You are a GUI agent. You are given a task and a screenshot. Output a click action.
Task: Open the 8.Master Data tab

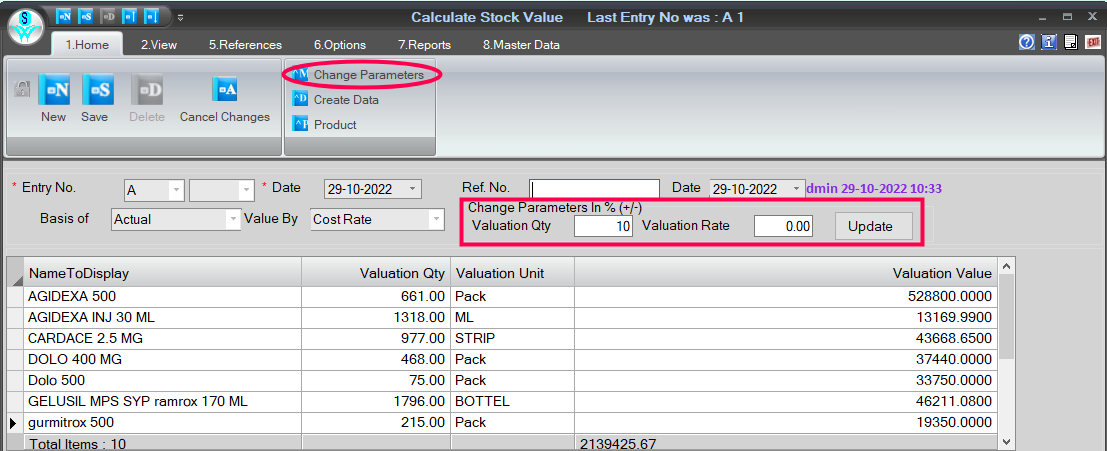(521, 44)
